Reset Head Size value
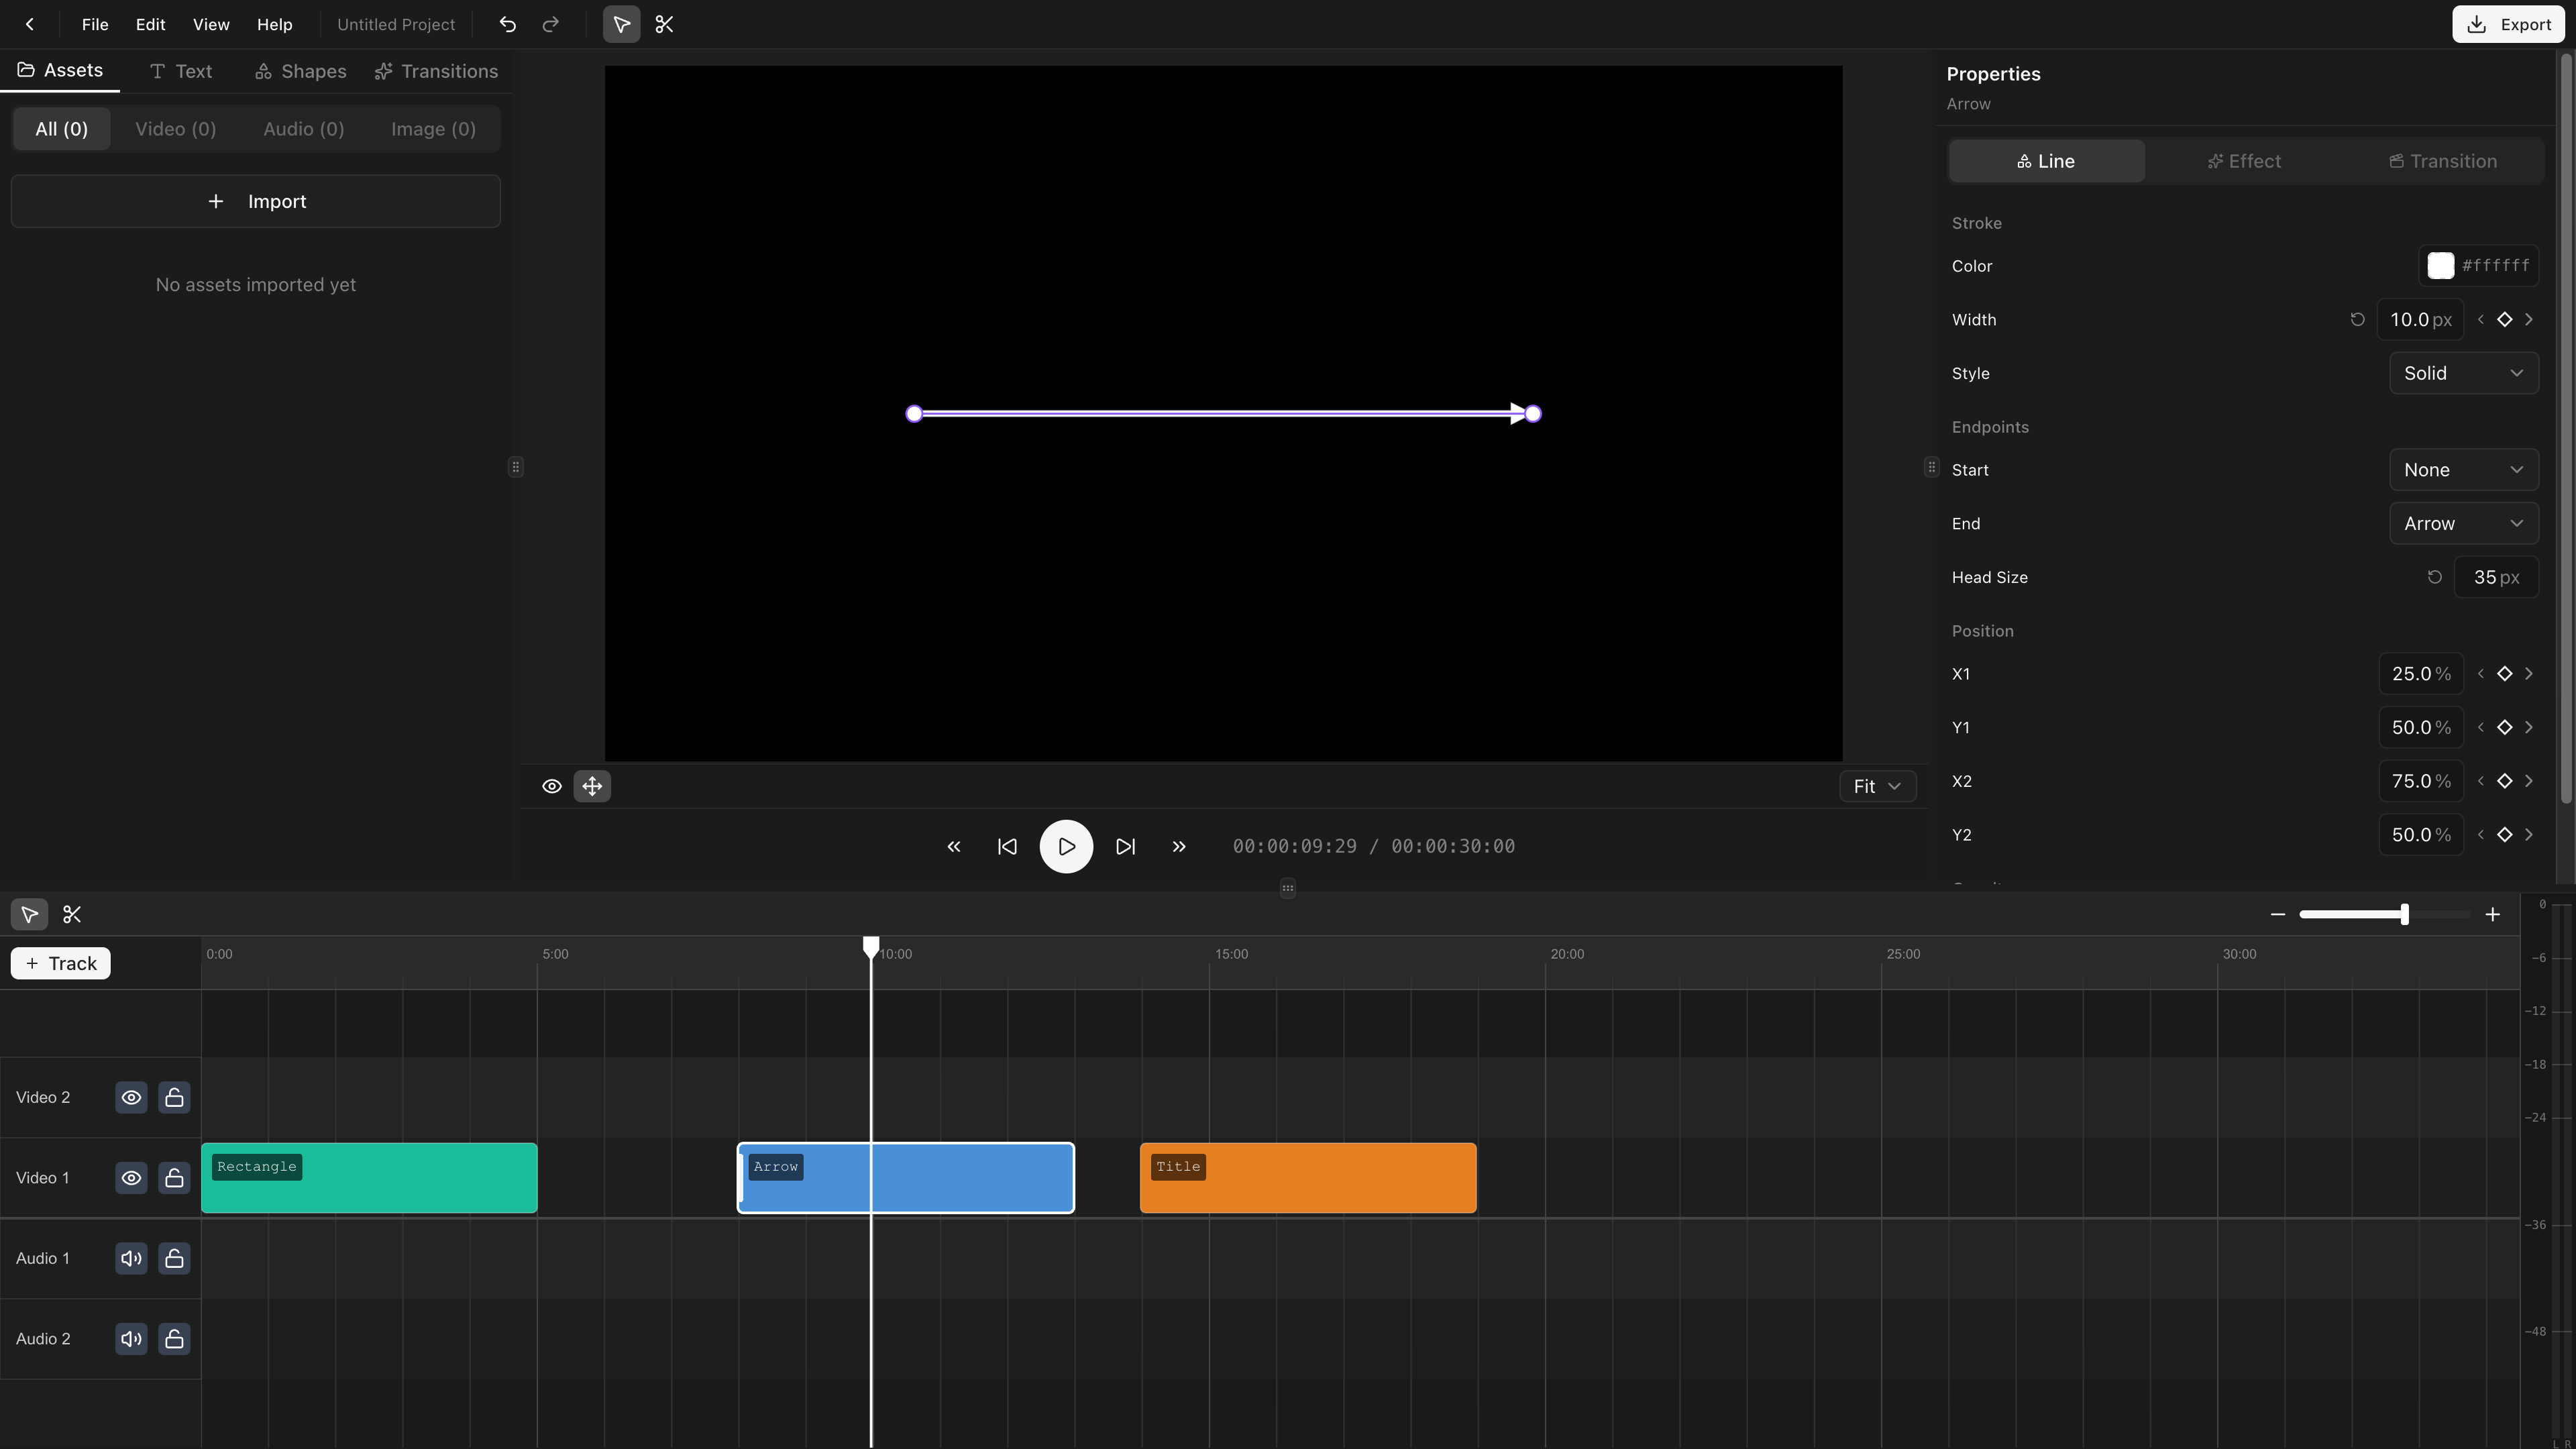 pos(2435,577)
